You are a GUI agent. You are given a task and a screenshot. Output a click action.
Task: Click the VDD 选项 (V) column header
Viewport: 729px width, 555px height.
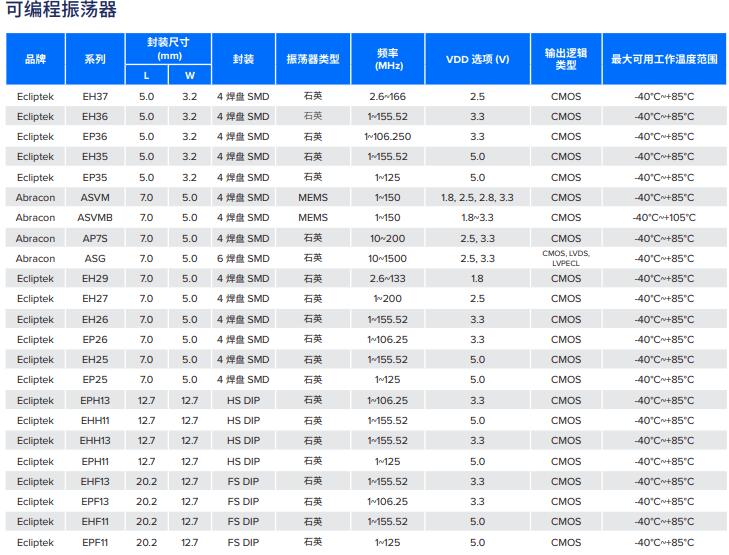click(x=477, y=59)
